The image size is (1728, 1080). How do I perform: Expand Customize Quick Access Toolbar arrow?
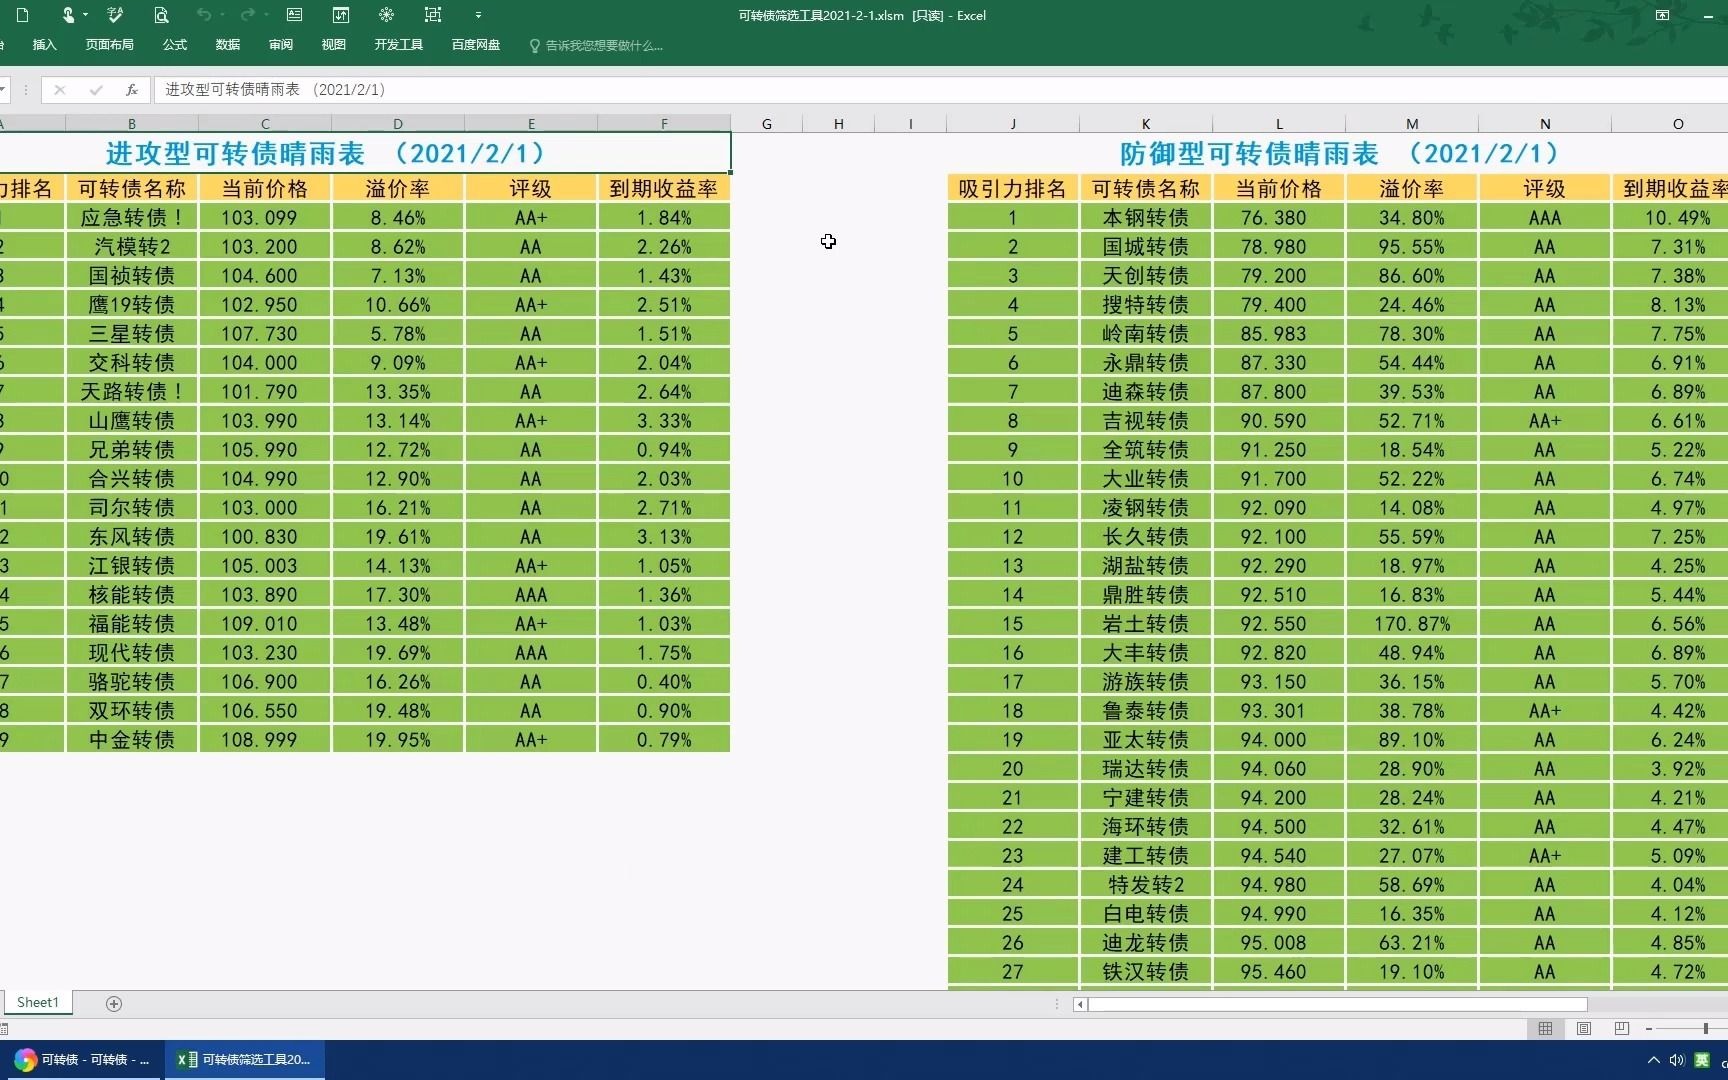(x=478, y=15)
